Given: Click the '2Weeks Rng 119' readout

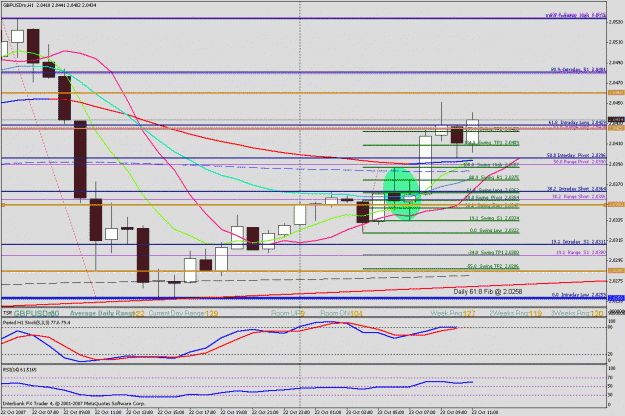Looking at the screenshot, I should coord(515,314).
